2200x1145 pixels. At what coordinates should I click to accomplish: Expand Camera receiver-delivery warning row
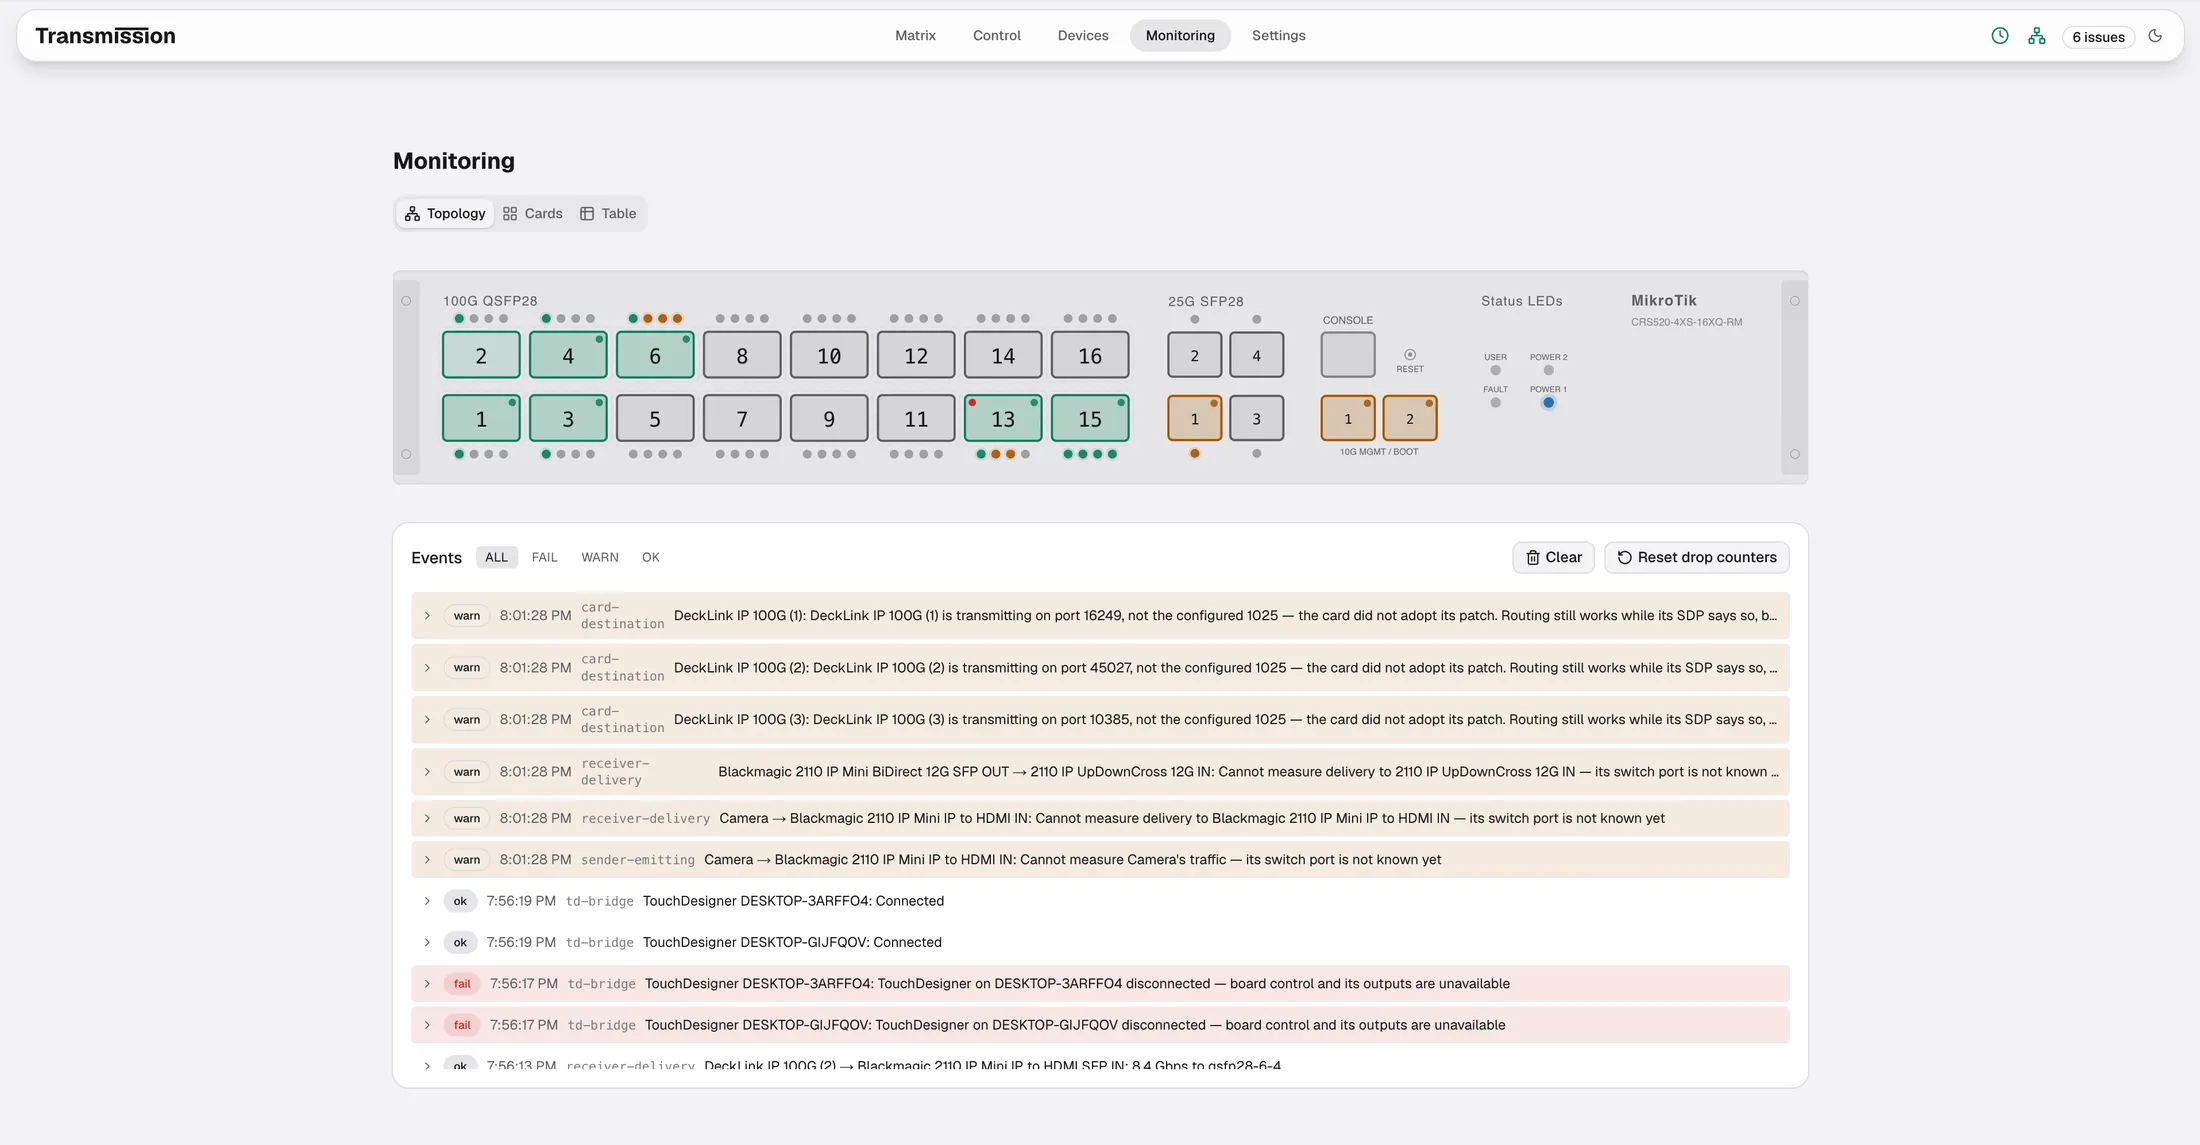pyautogui.click(x=427, y=818)
